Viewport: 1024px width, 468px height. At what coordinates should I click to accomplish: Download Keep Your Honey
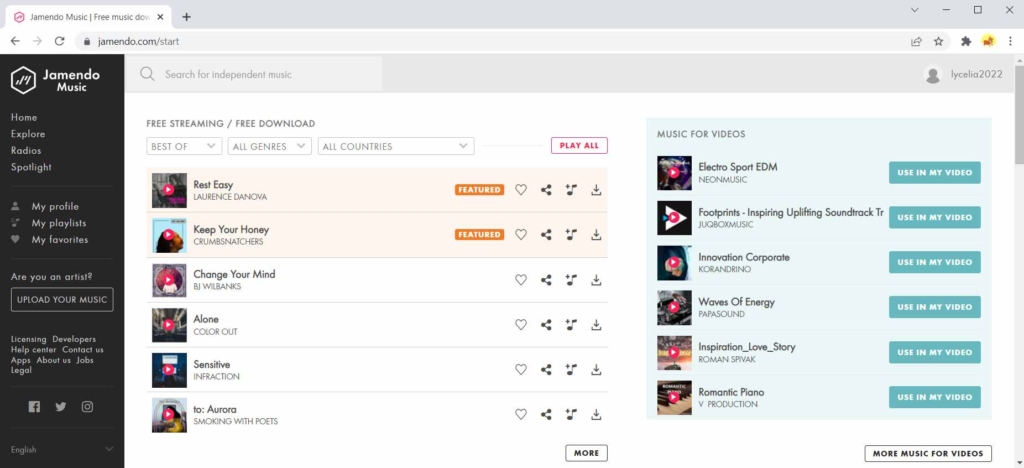point(596,234)
